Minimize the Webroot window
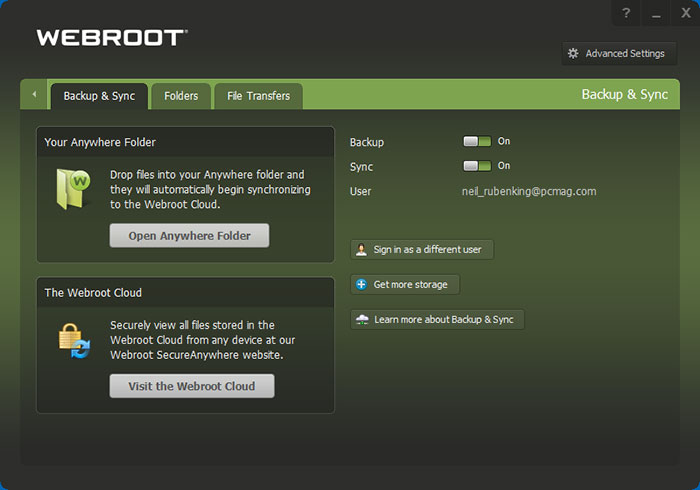This screenshot has width=700, height=490. coord(655,13)
